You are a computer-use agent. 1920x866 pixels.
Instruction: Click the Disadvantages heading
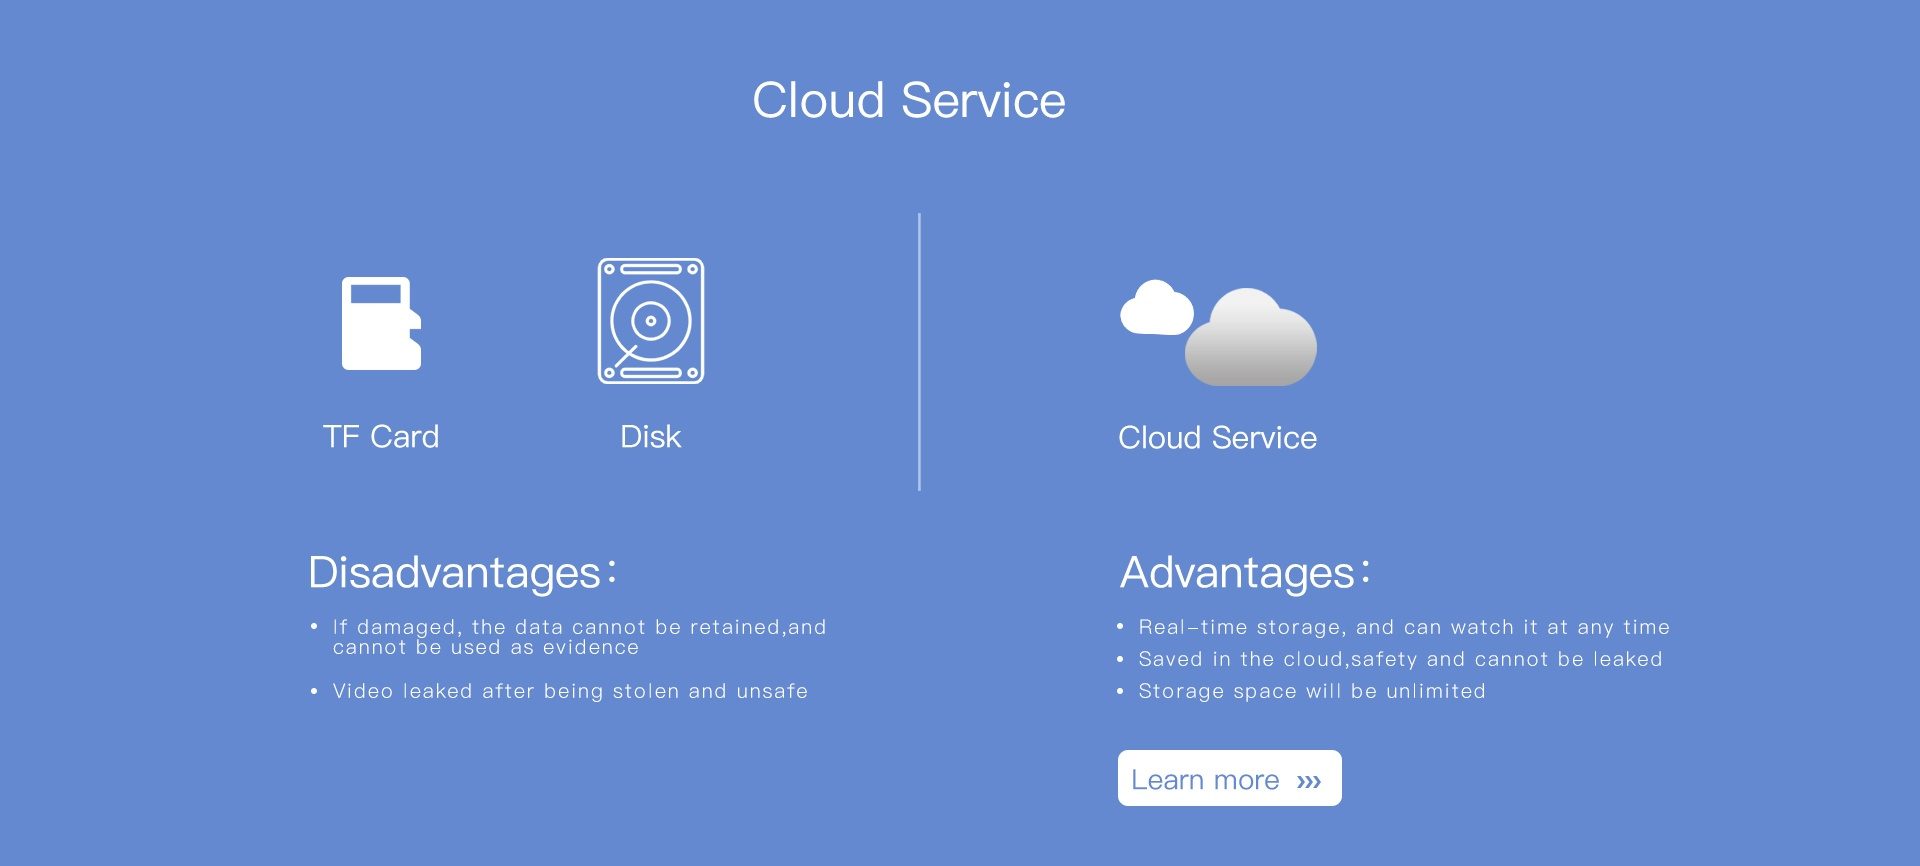click(455, 573)
